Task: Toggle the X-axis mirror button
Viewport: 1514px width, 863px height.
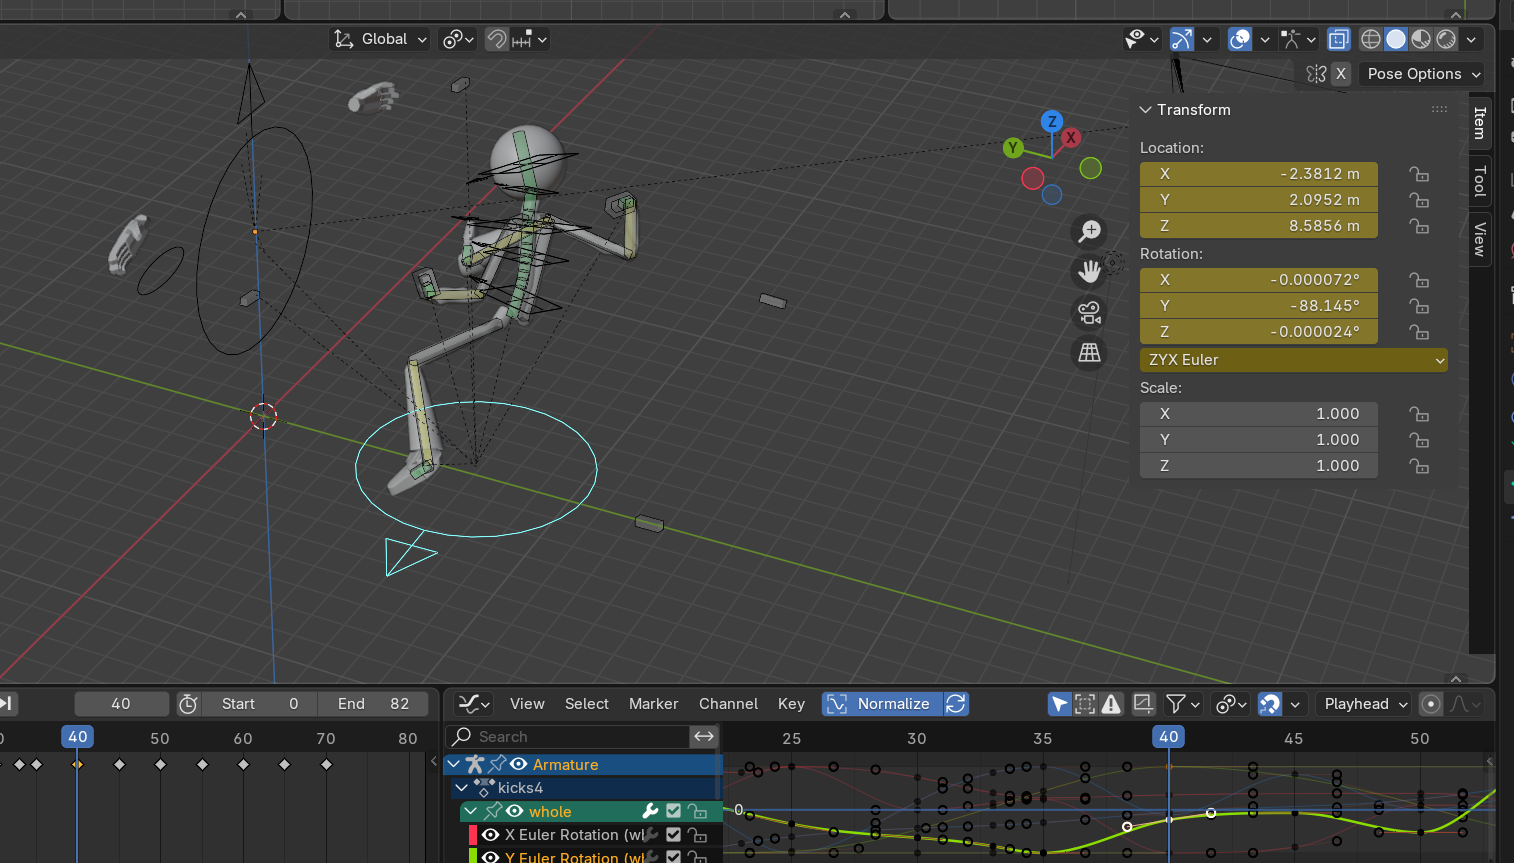Action: [1341, 74]
